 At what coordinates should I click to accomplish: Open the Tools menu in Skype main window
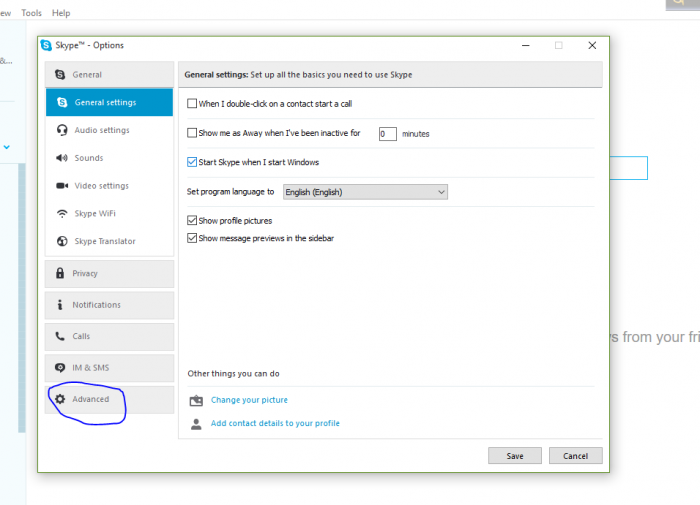(31, 13)
